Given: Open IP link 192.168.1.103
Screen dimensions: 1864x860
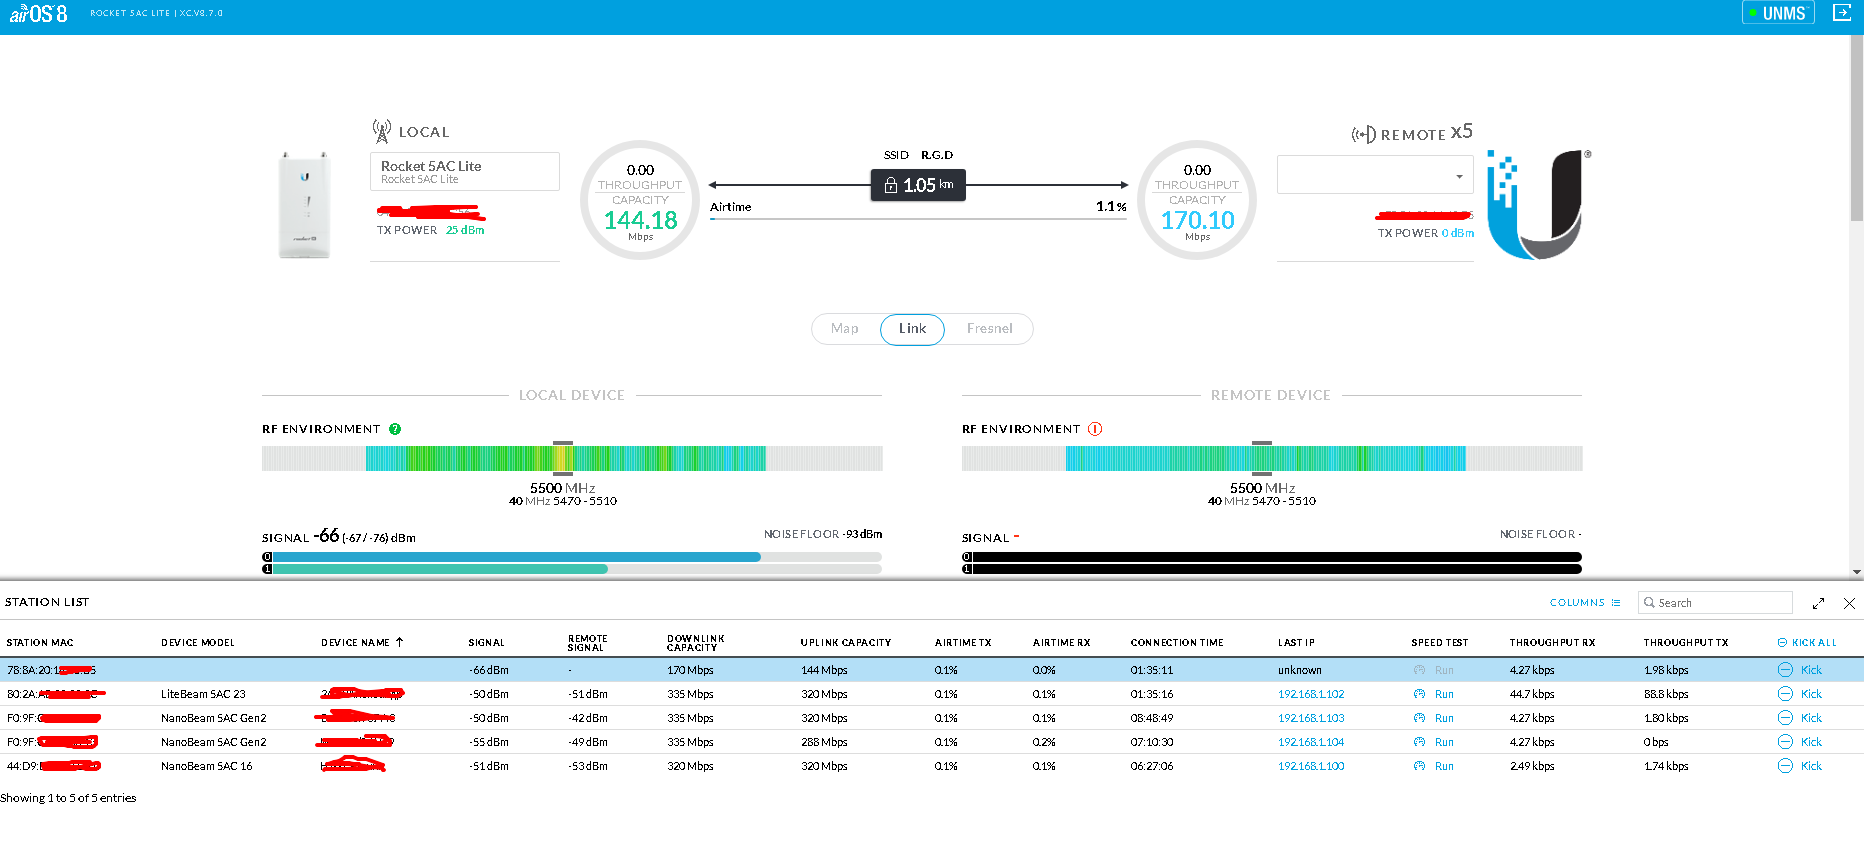Looking at the screenshot, I should click(1311, 718).
